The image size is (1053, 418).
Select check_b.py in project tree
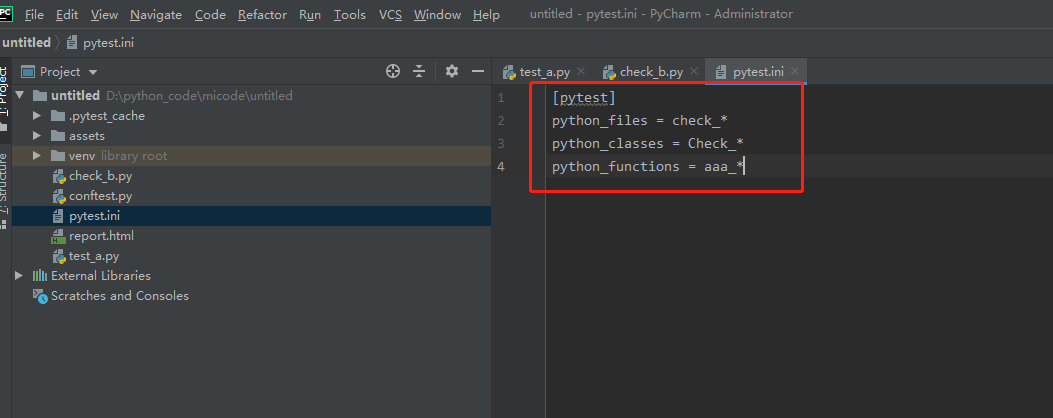click(x=100, y=177)
